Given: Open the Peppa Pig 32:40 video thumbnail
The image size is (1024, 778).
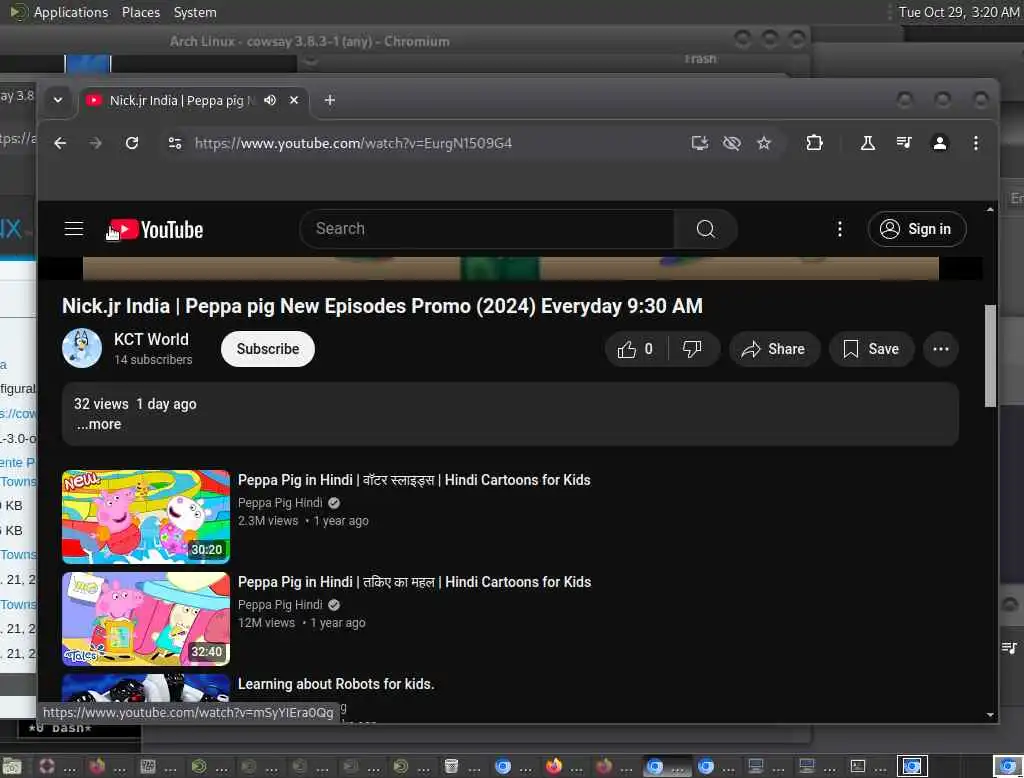Looking at the screenshot, I should click(146, 619).
